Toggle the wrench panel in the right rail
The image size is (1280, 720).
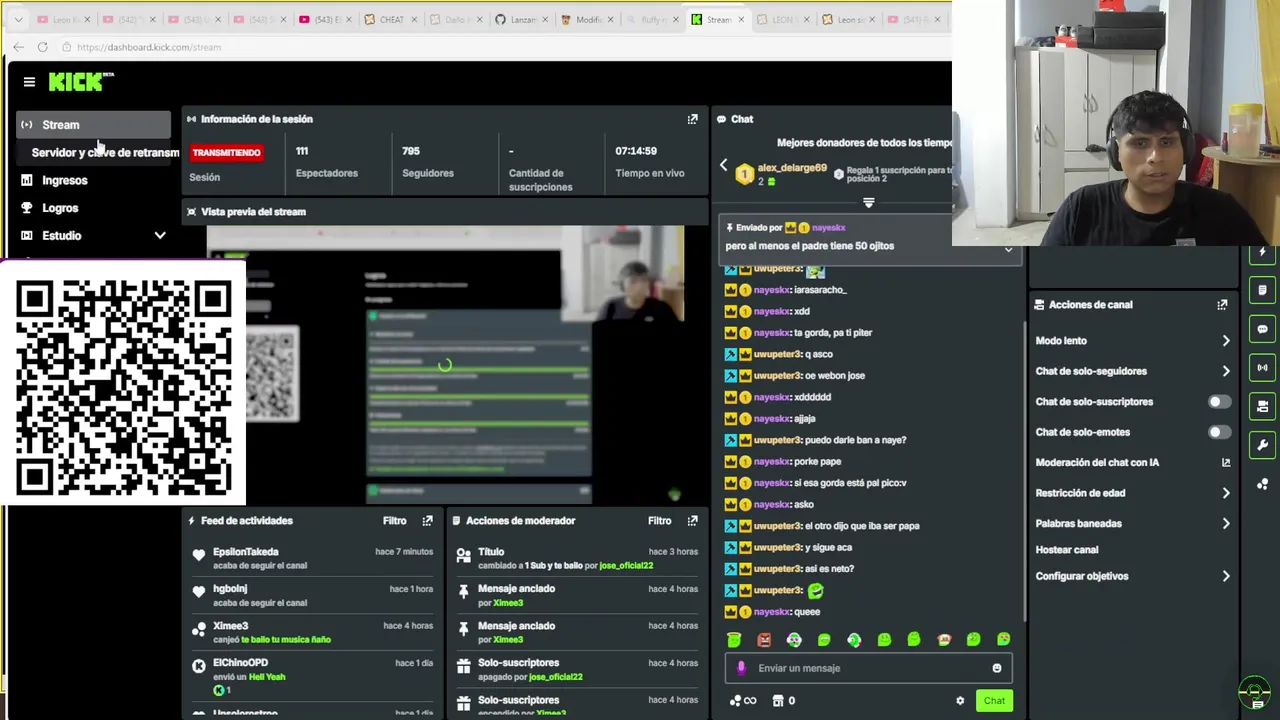coord(1262,445)
